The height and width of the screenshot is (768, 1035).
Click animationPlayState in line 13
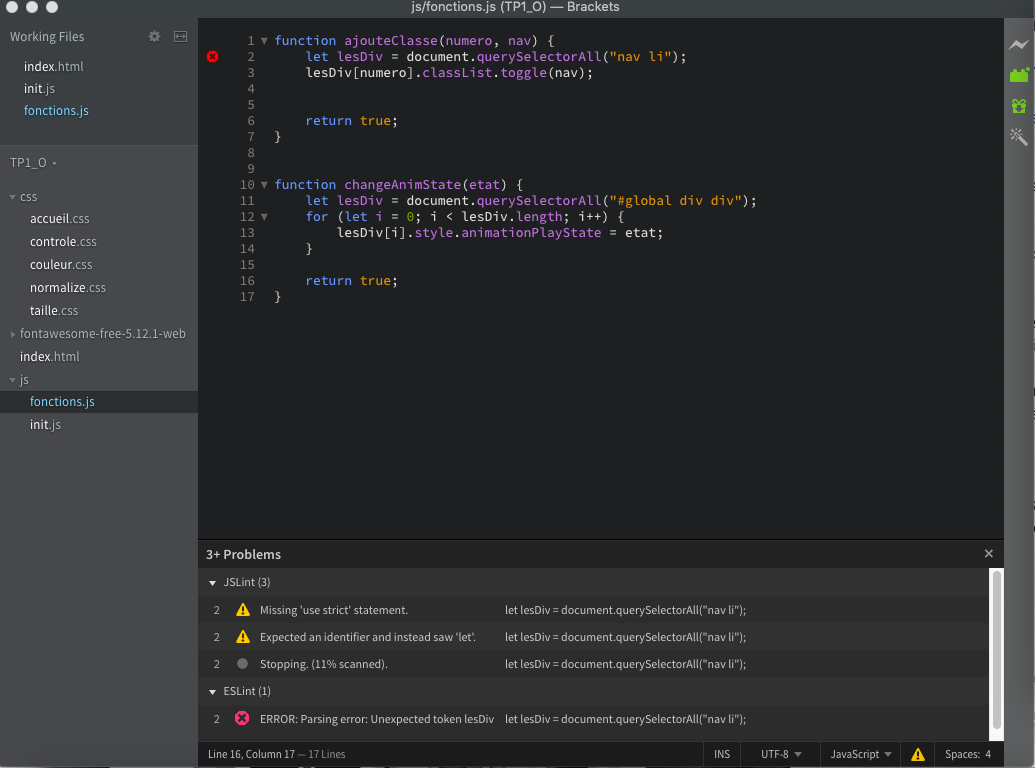531,233
